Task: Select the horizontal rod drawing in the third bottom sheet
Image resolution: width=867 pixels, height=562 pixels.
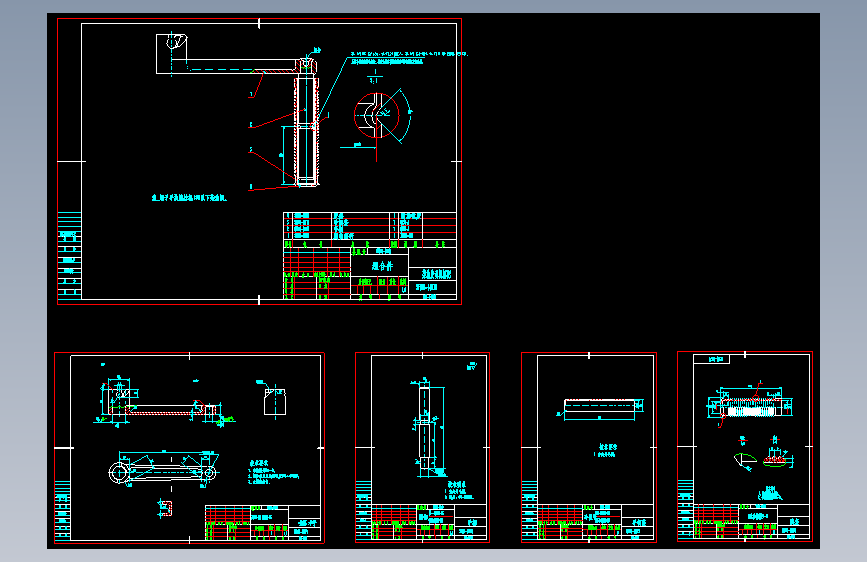Action: (x=600, y=407)
